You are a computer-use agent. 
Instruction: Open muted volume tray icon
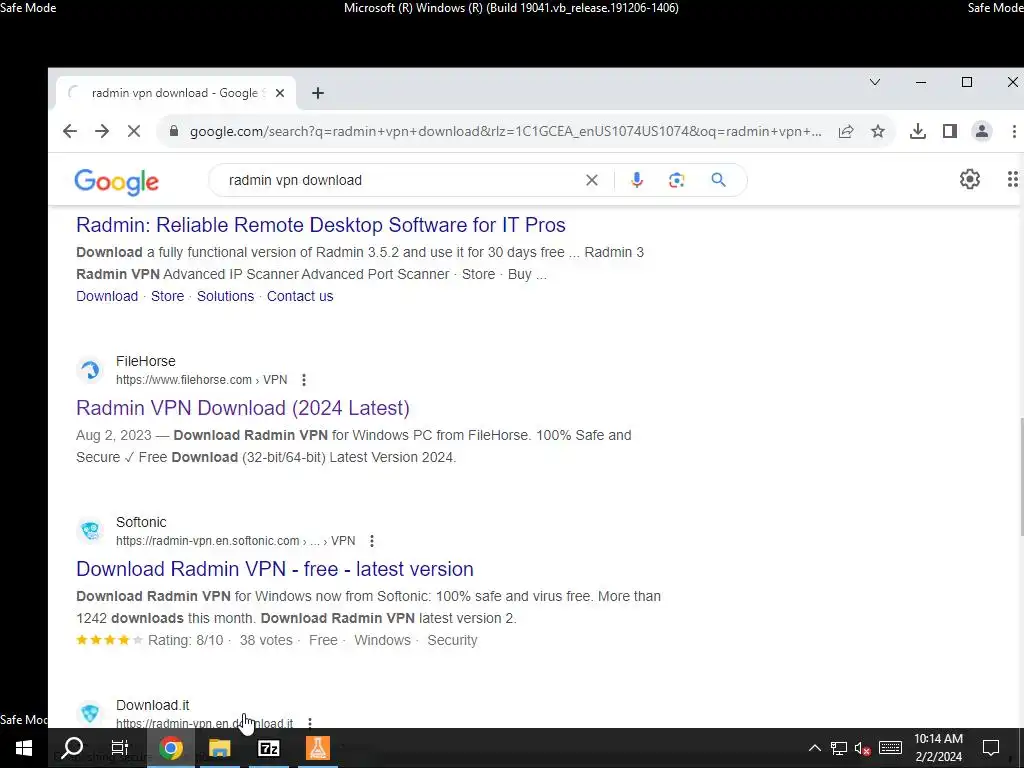tap(863, 748)
